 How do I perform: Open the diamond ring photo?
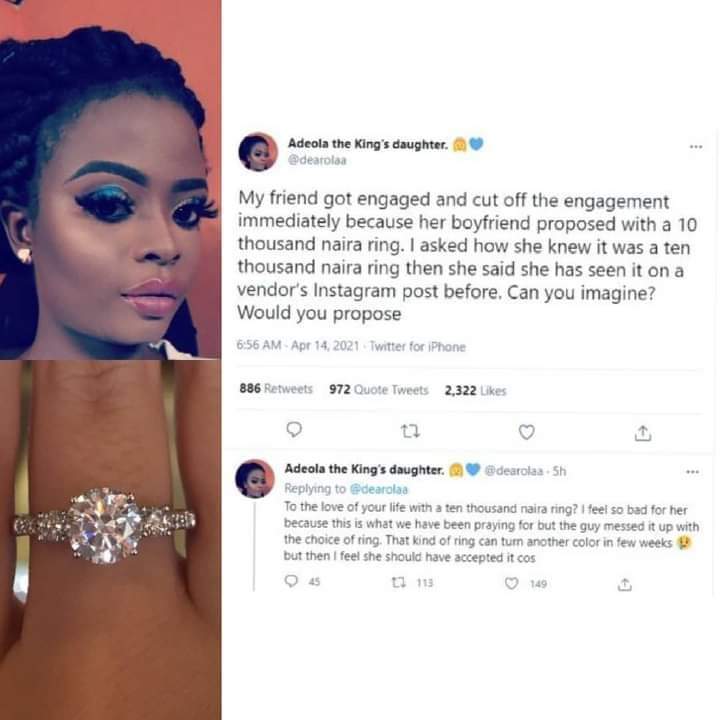click(x=110, y=540)
